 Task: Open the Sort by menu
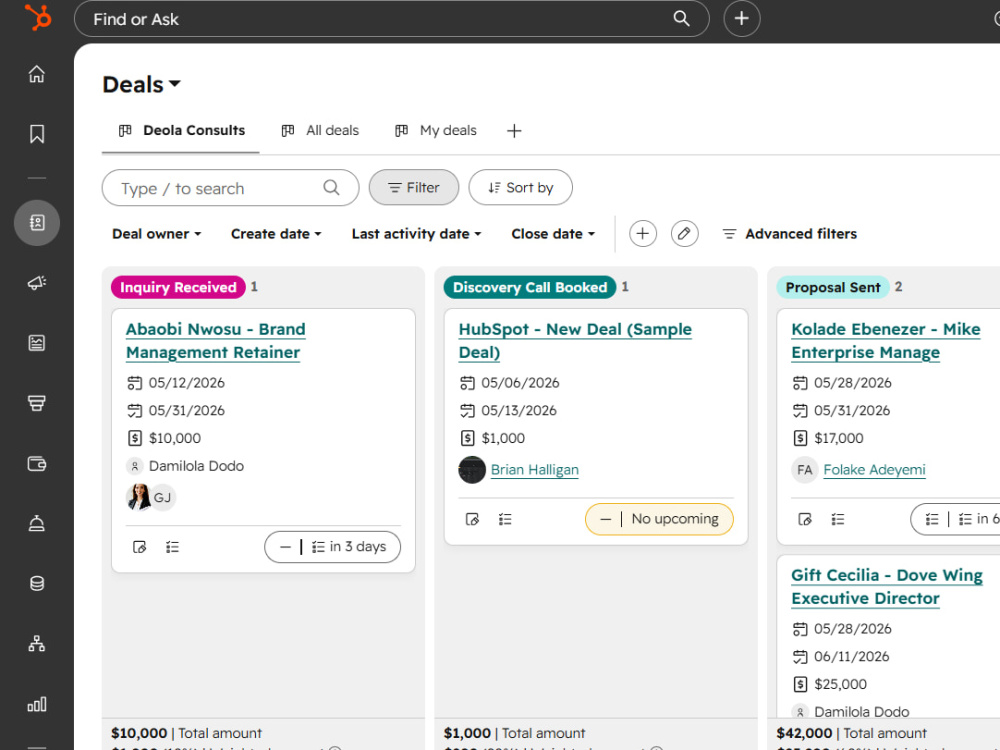520,188
